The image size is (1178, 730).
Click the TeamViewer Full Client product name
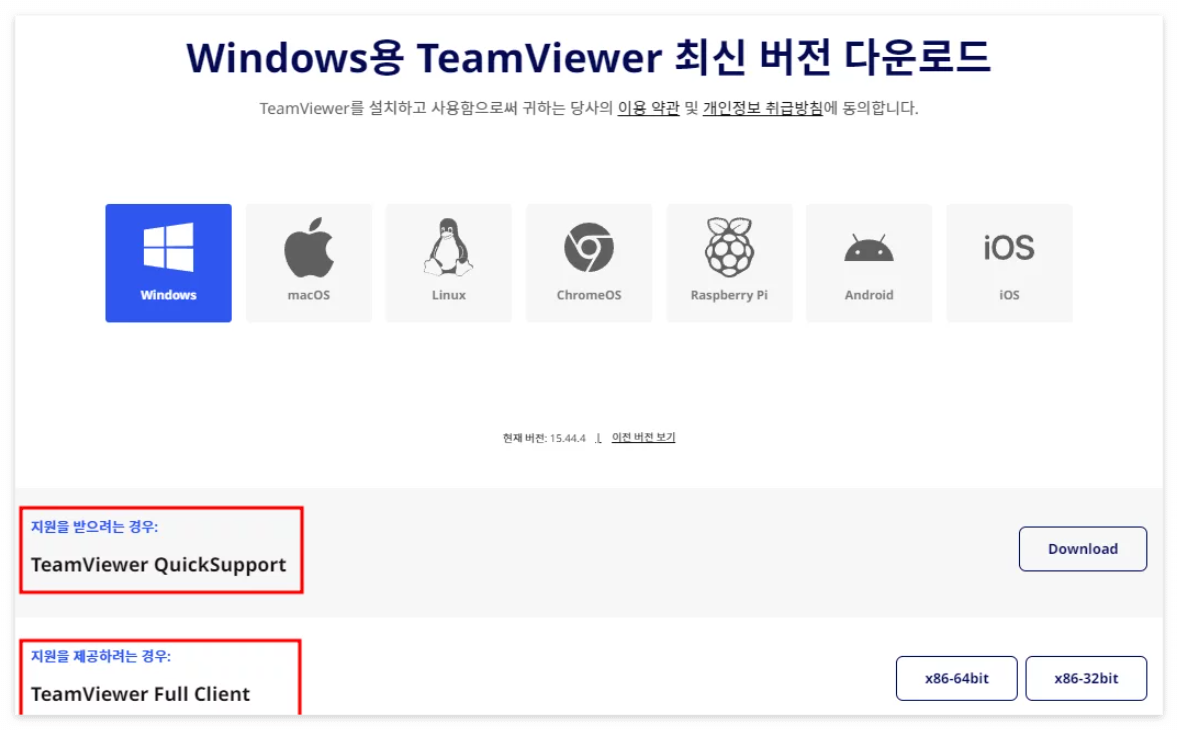point(141,694)
